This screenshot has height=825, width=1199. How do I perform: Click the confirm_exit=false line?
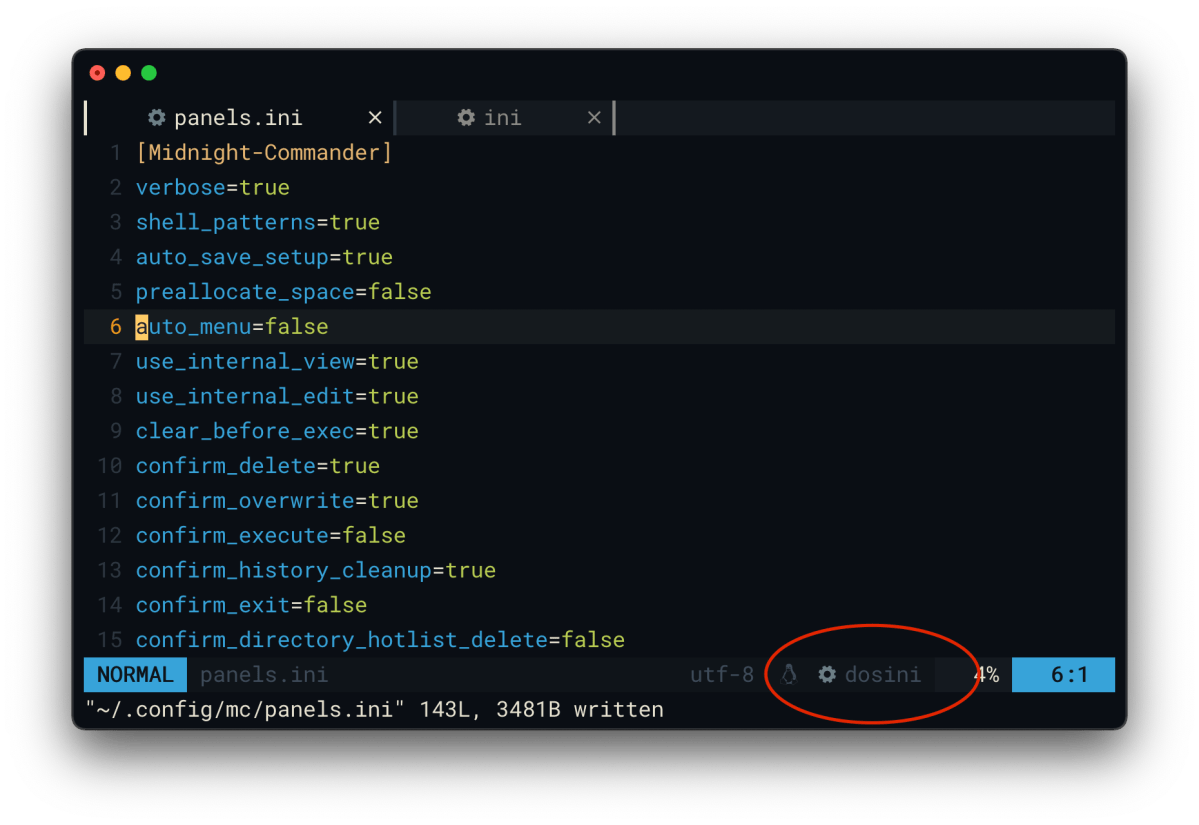[252, 605]
